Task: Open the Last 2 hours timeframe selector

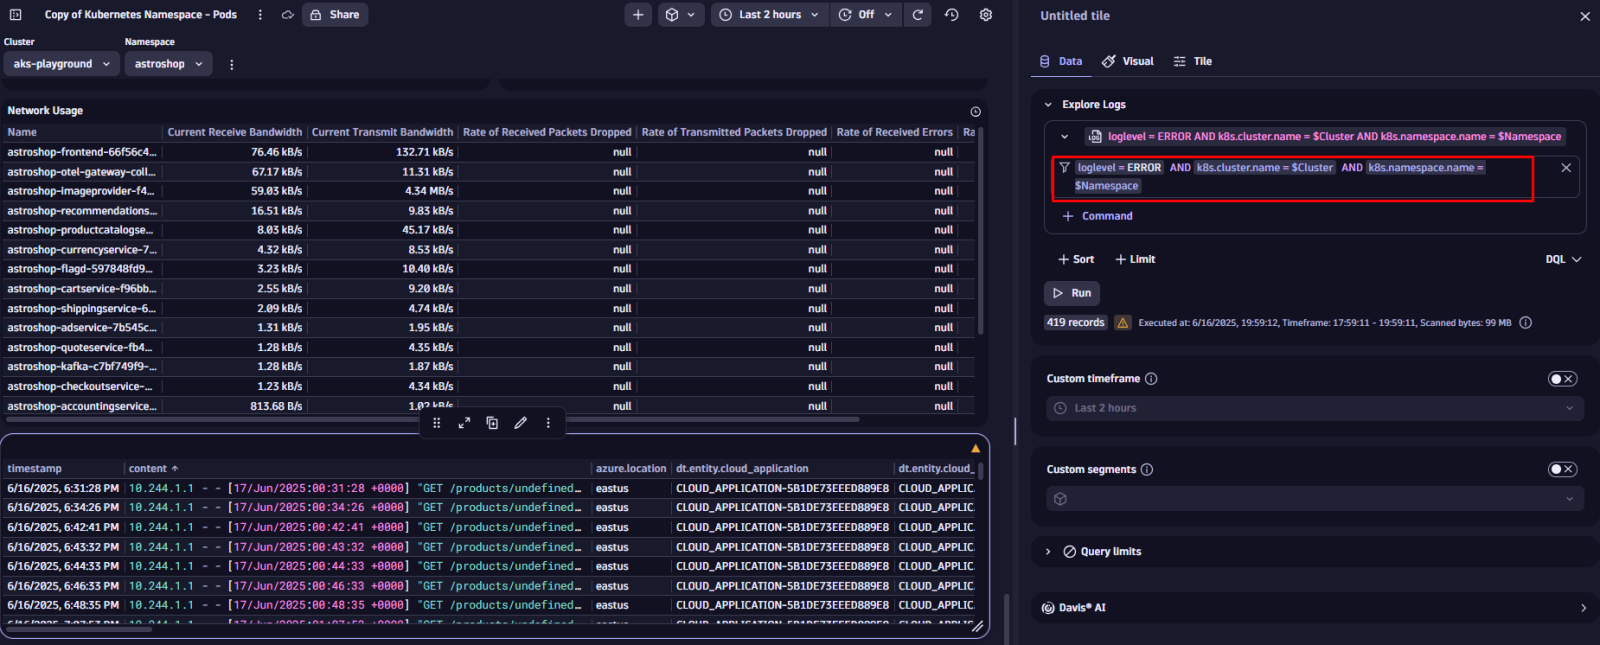Action: pyautogui.click(x=770, y=15)
